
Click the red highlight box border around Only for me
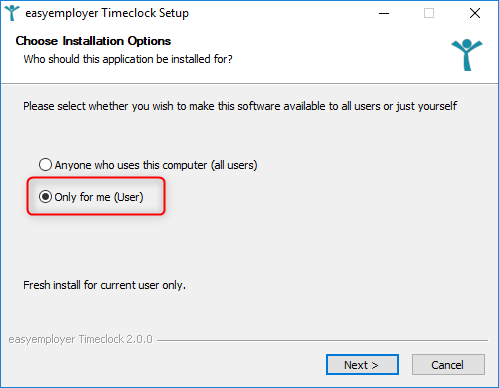[x=96, y=178]
